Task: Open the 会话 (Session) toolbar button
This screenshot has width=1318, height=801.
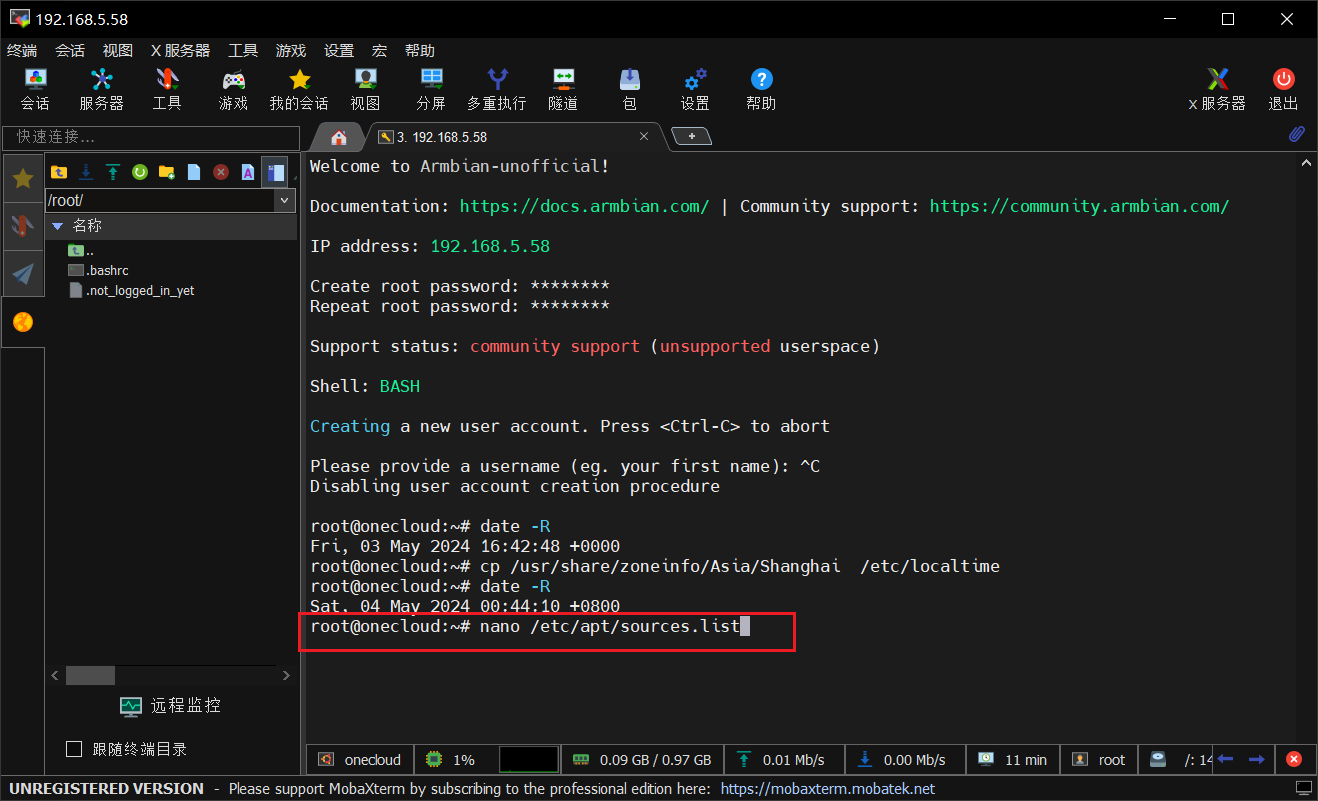Action: [x=35, y=89]
